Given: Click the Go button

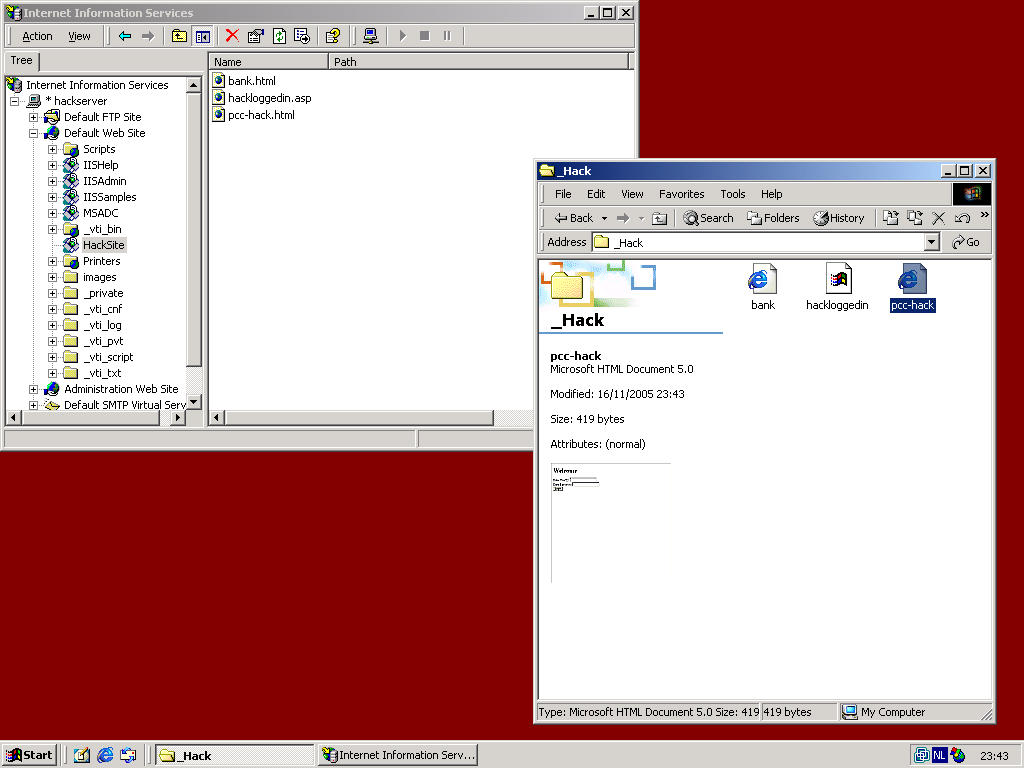Looking at the screenshot, I should (966, 242).
